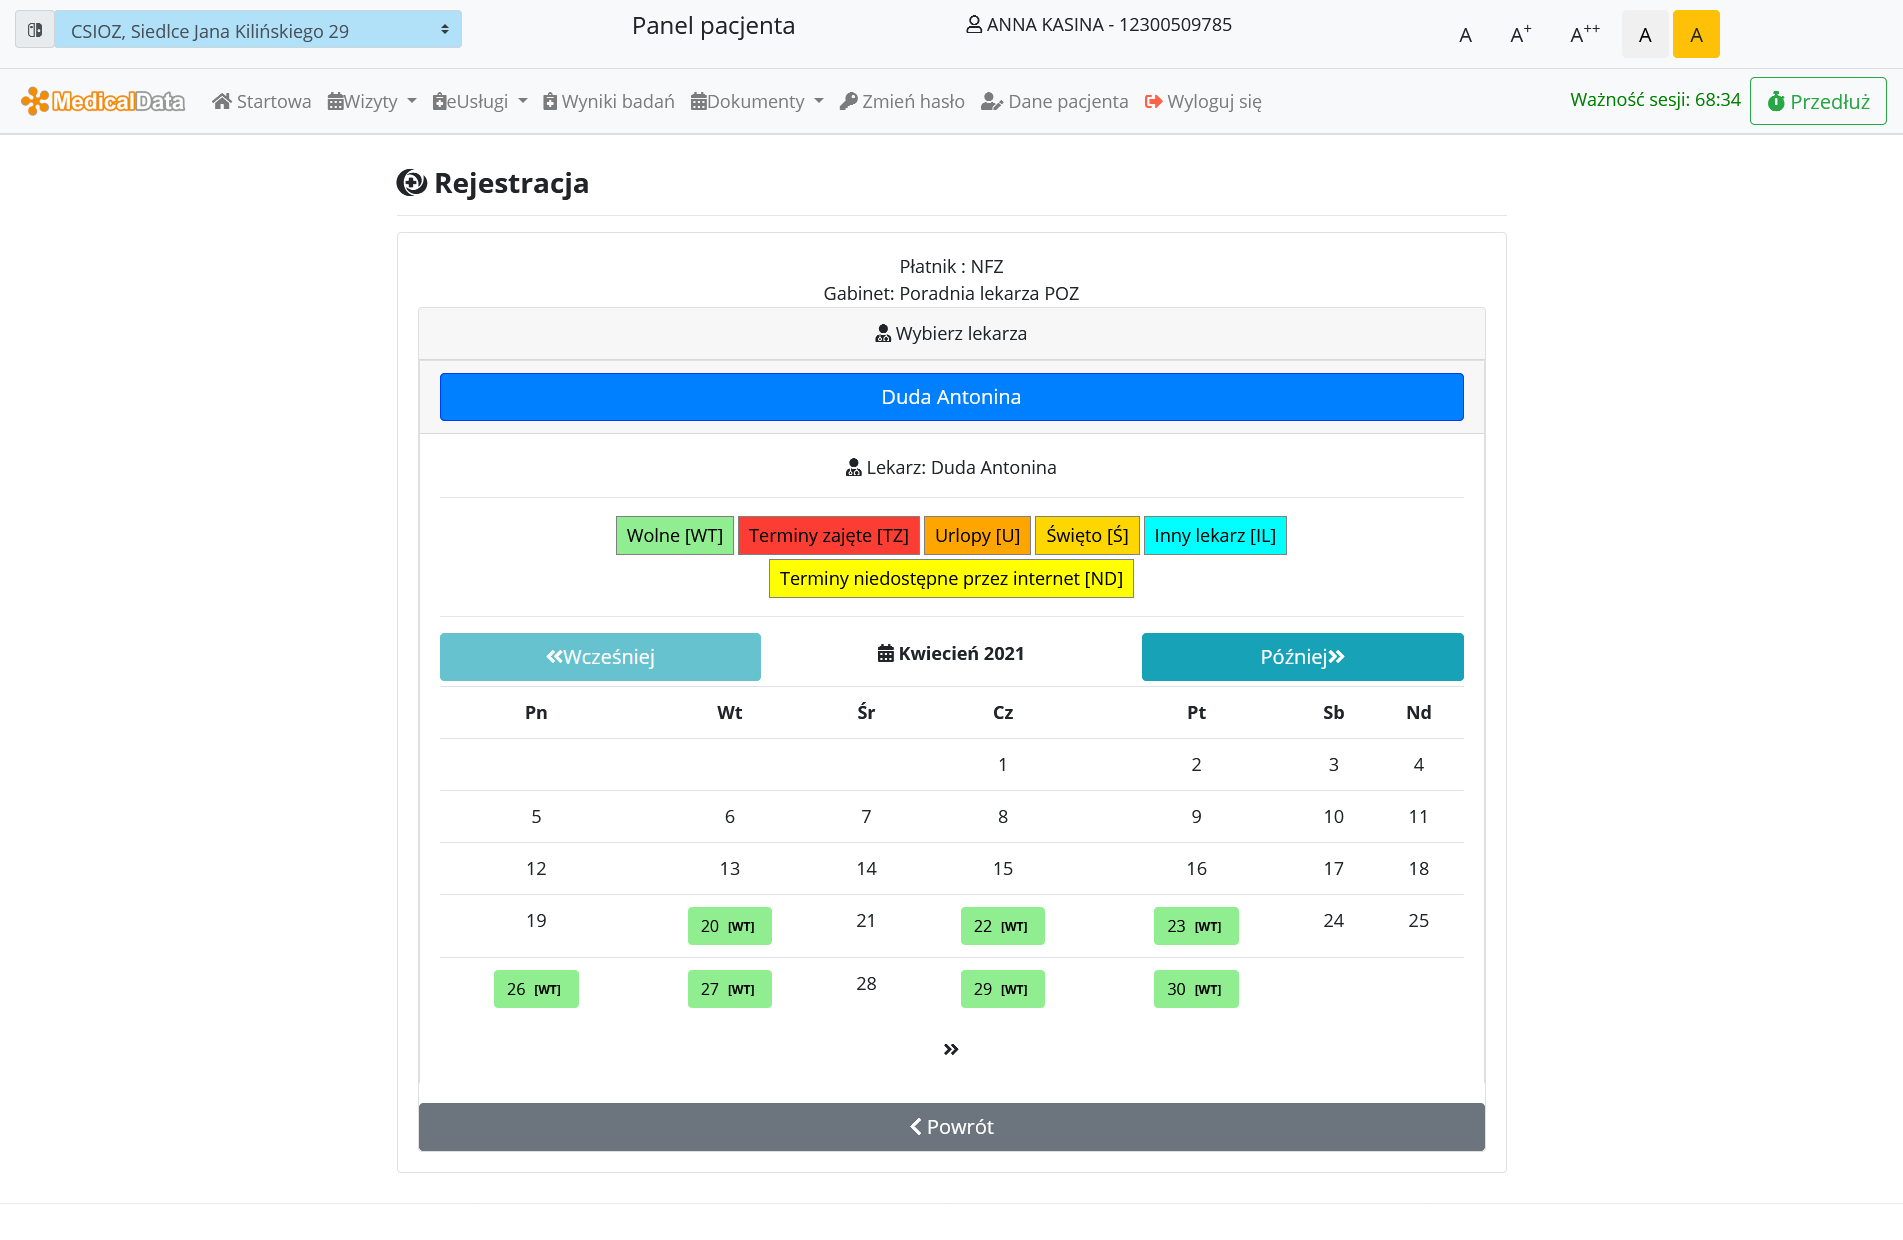
Task: Click the green Wolne [WT] legend swatch
Action: click(x=675, y=536)
